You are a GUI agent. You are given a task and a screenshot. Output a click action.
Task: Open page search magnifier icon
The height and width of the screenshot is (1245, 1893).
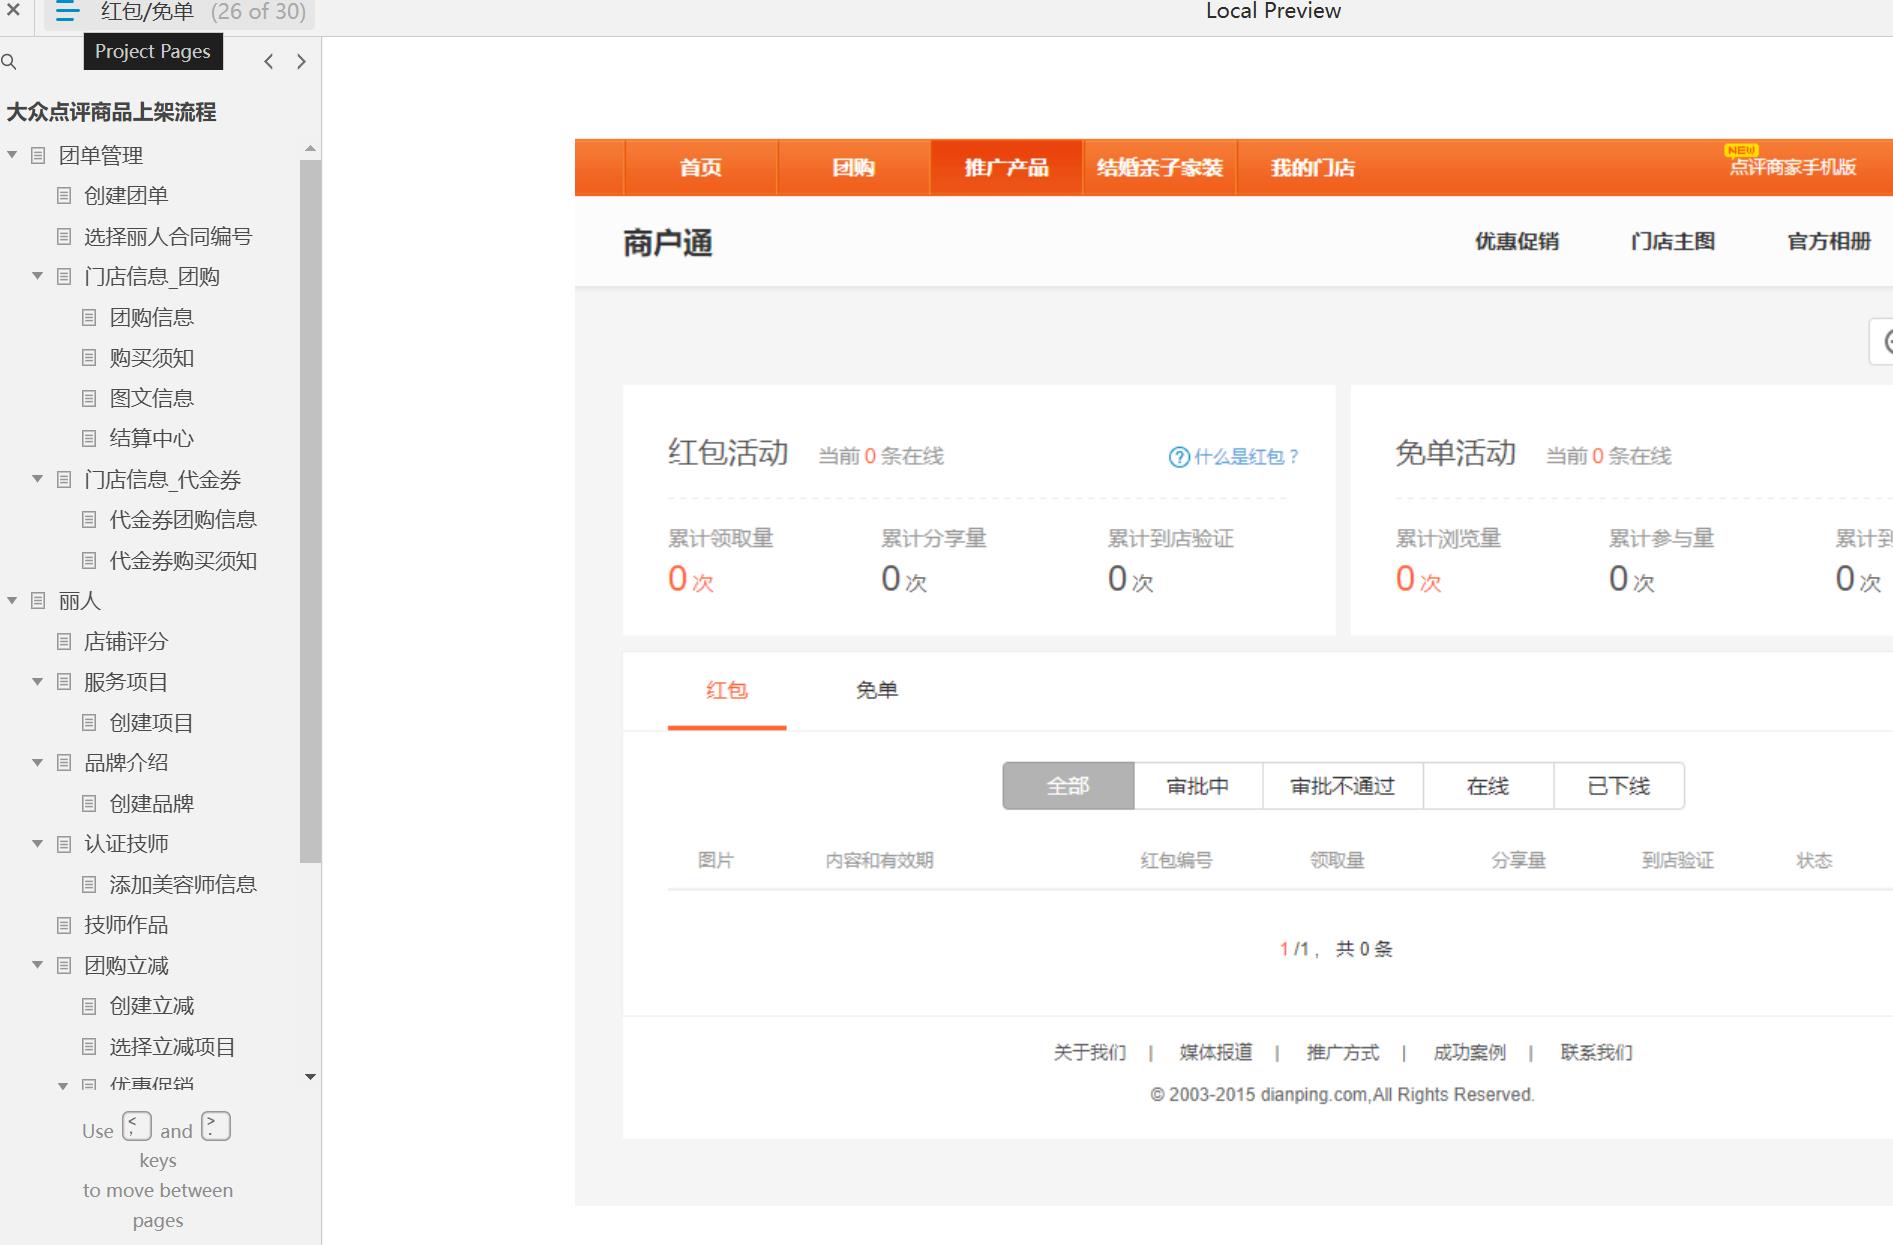[x=9, y=62]
